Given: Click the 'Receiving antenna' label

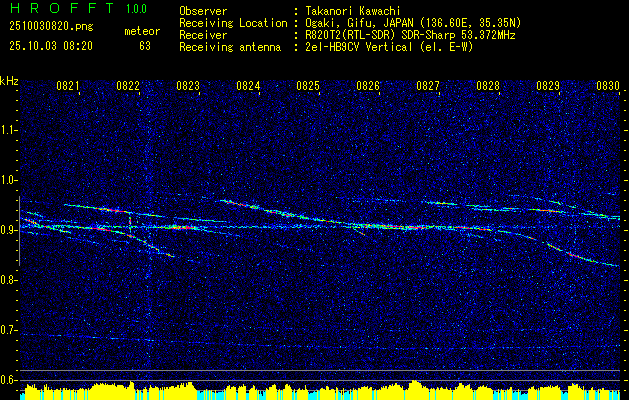Looking at the screenshot, I should point(230,47).
